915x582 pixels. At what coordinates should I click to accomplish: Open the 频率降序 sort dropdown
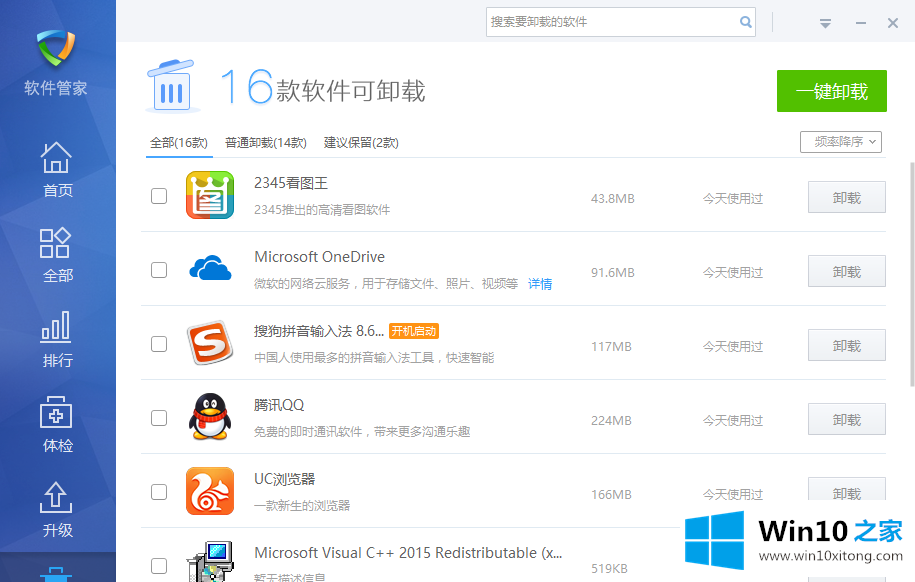pos(840,142)
